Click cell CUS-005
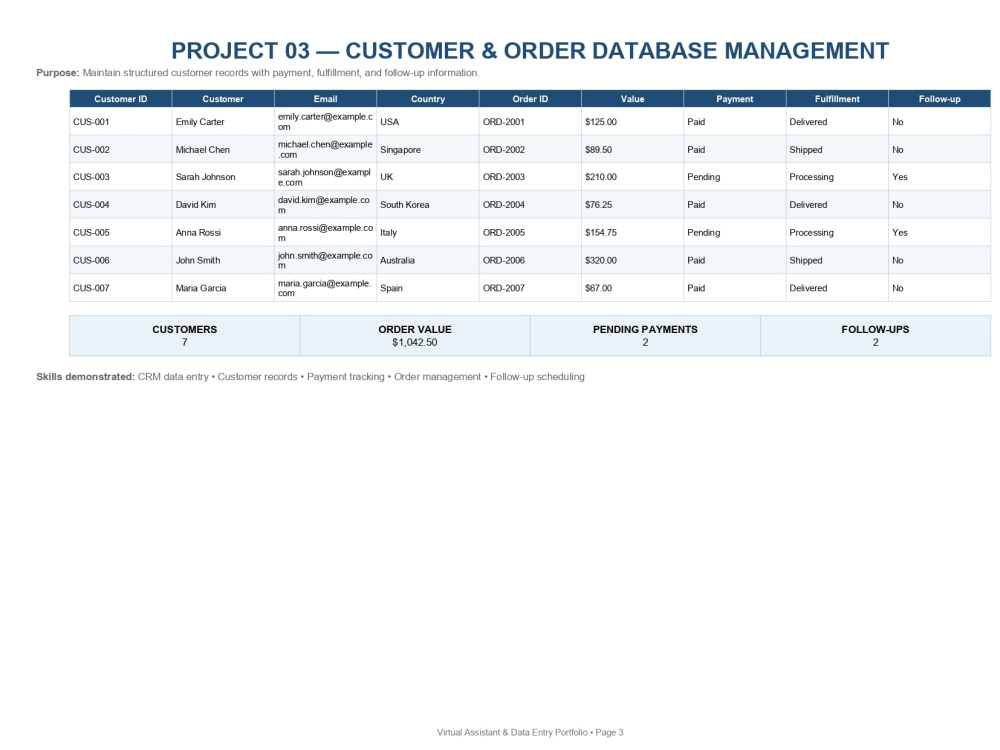The image size is (1000, 750). coord(121,232)
